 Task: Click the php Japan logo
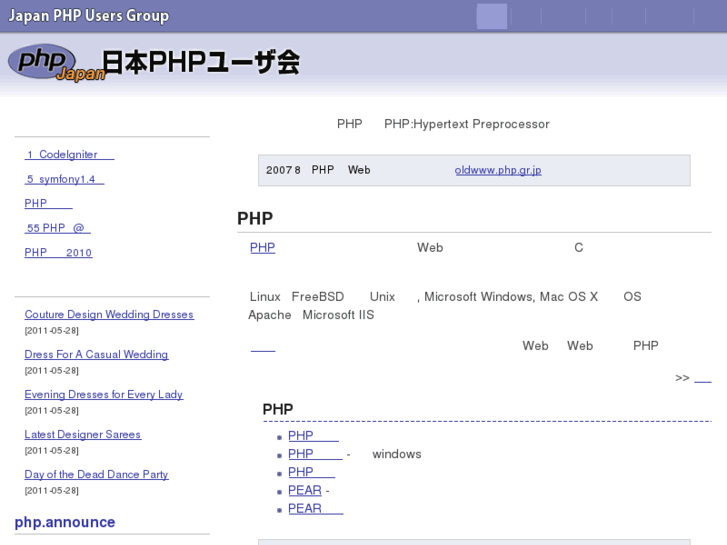(57, 63)
